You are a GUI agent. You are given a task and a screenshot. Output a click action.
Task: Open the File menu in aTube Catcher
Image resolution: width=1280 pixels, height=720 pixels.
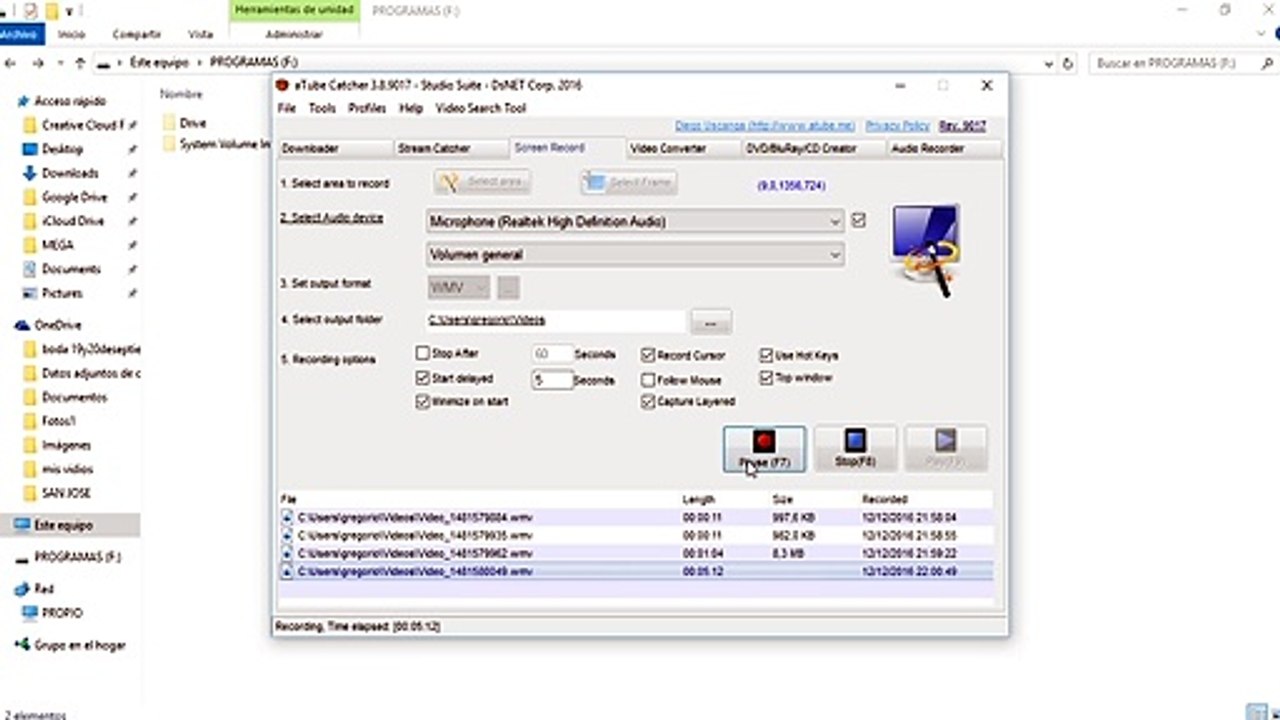(x=287, y=108)
